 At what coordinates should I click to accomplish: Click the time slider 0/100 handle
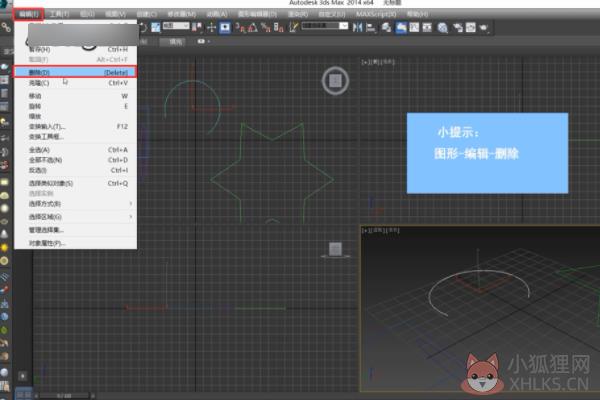[x=64, y=395]
